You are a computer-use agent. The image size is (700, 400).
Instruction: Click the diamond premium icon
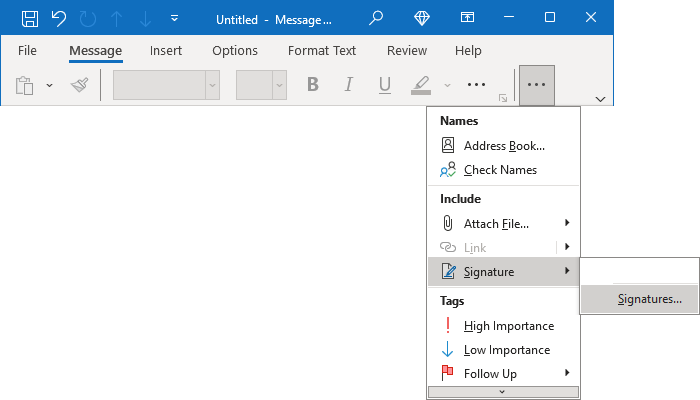tap(422, 18)
